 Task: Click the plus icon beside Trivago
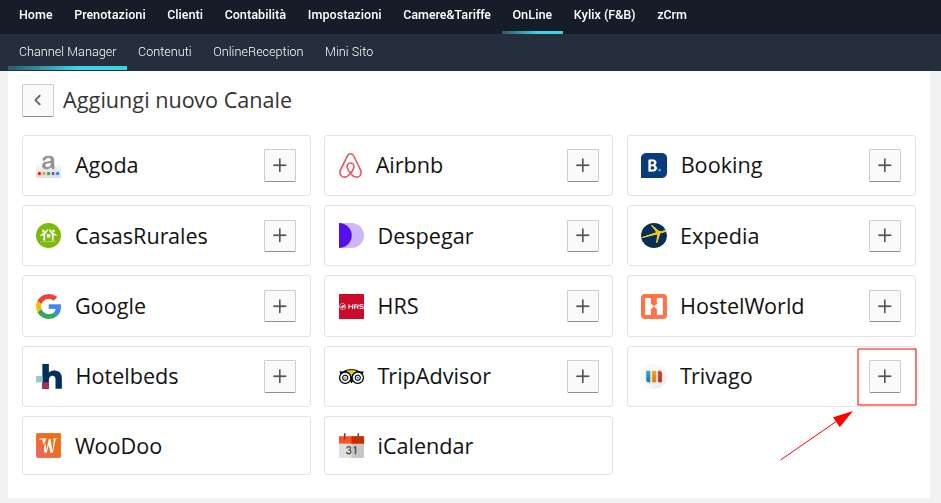click(884, 377)
